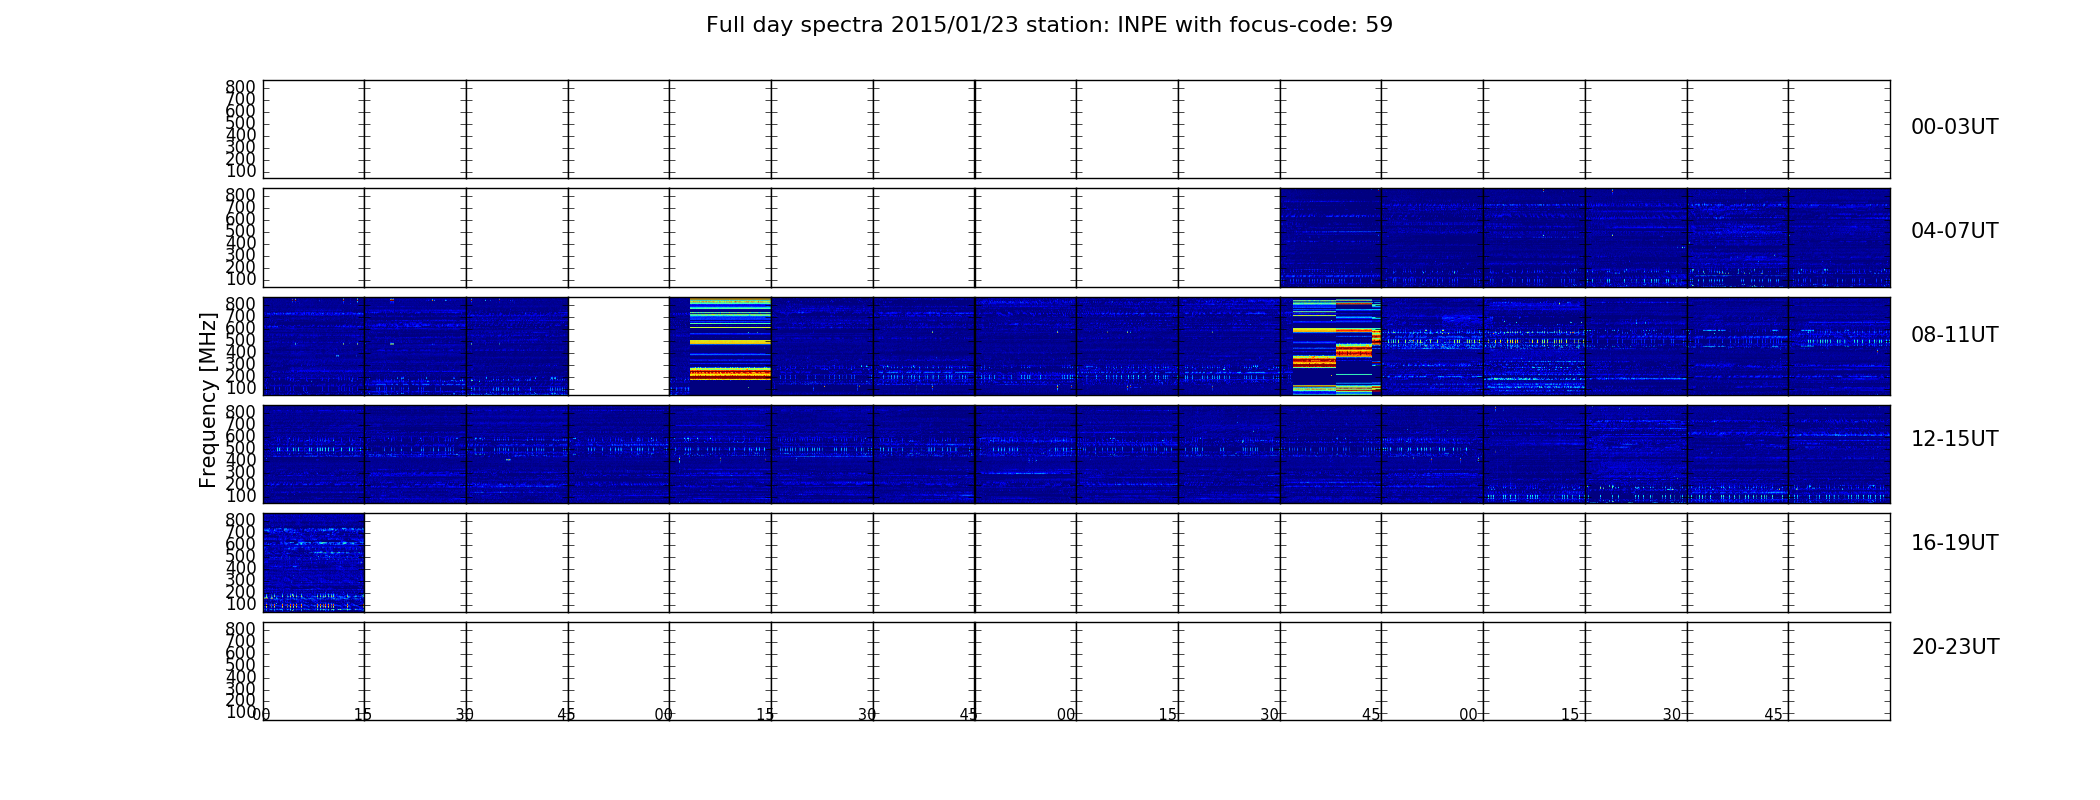Click the white data gap in the 08-11UT spectrogram

click(x=618, y=346)
